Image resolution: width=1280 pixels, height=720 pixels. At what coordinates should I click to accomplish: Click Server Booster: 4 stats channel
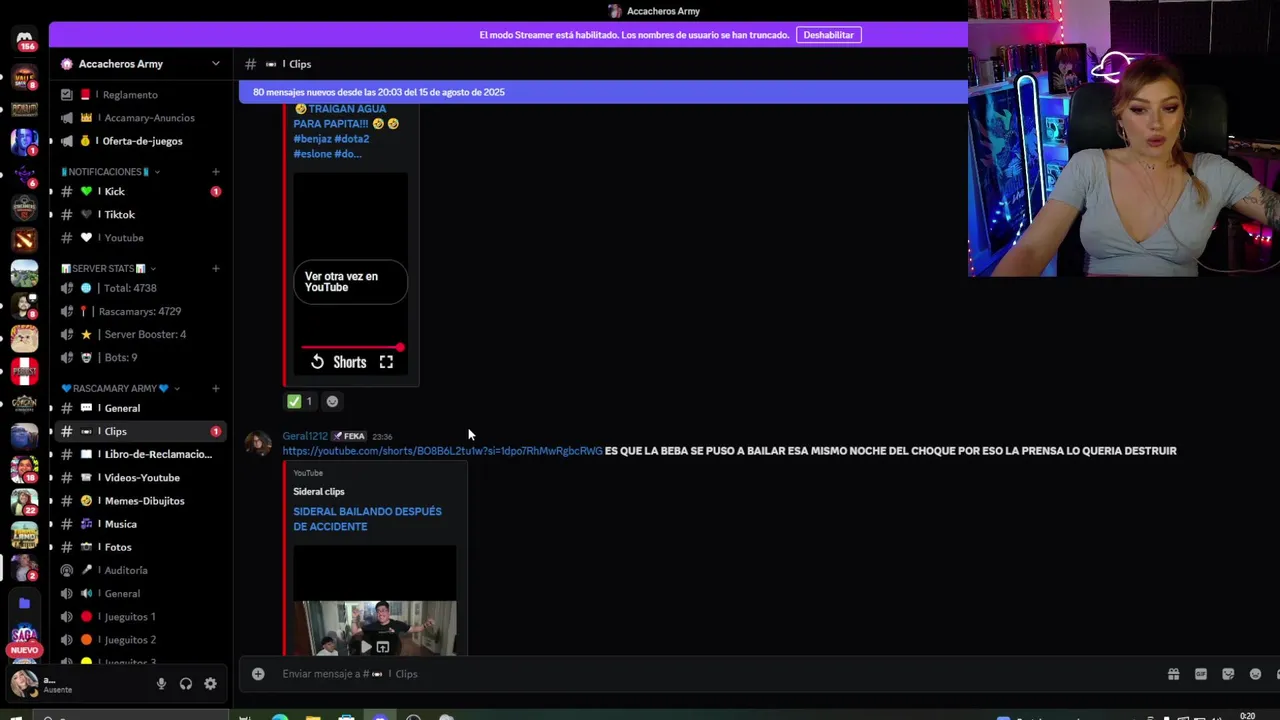coord(141,334)
